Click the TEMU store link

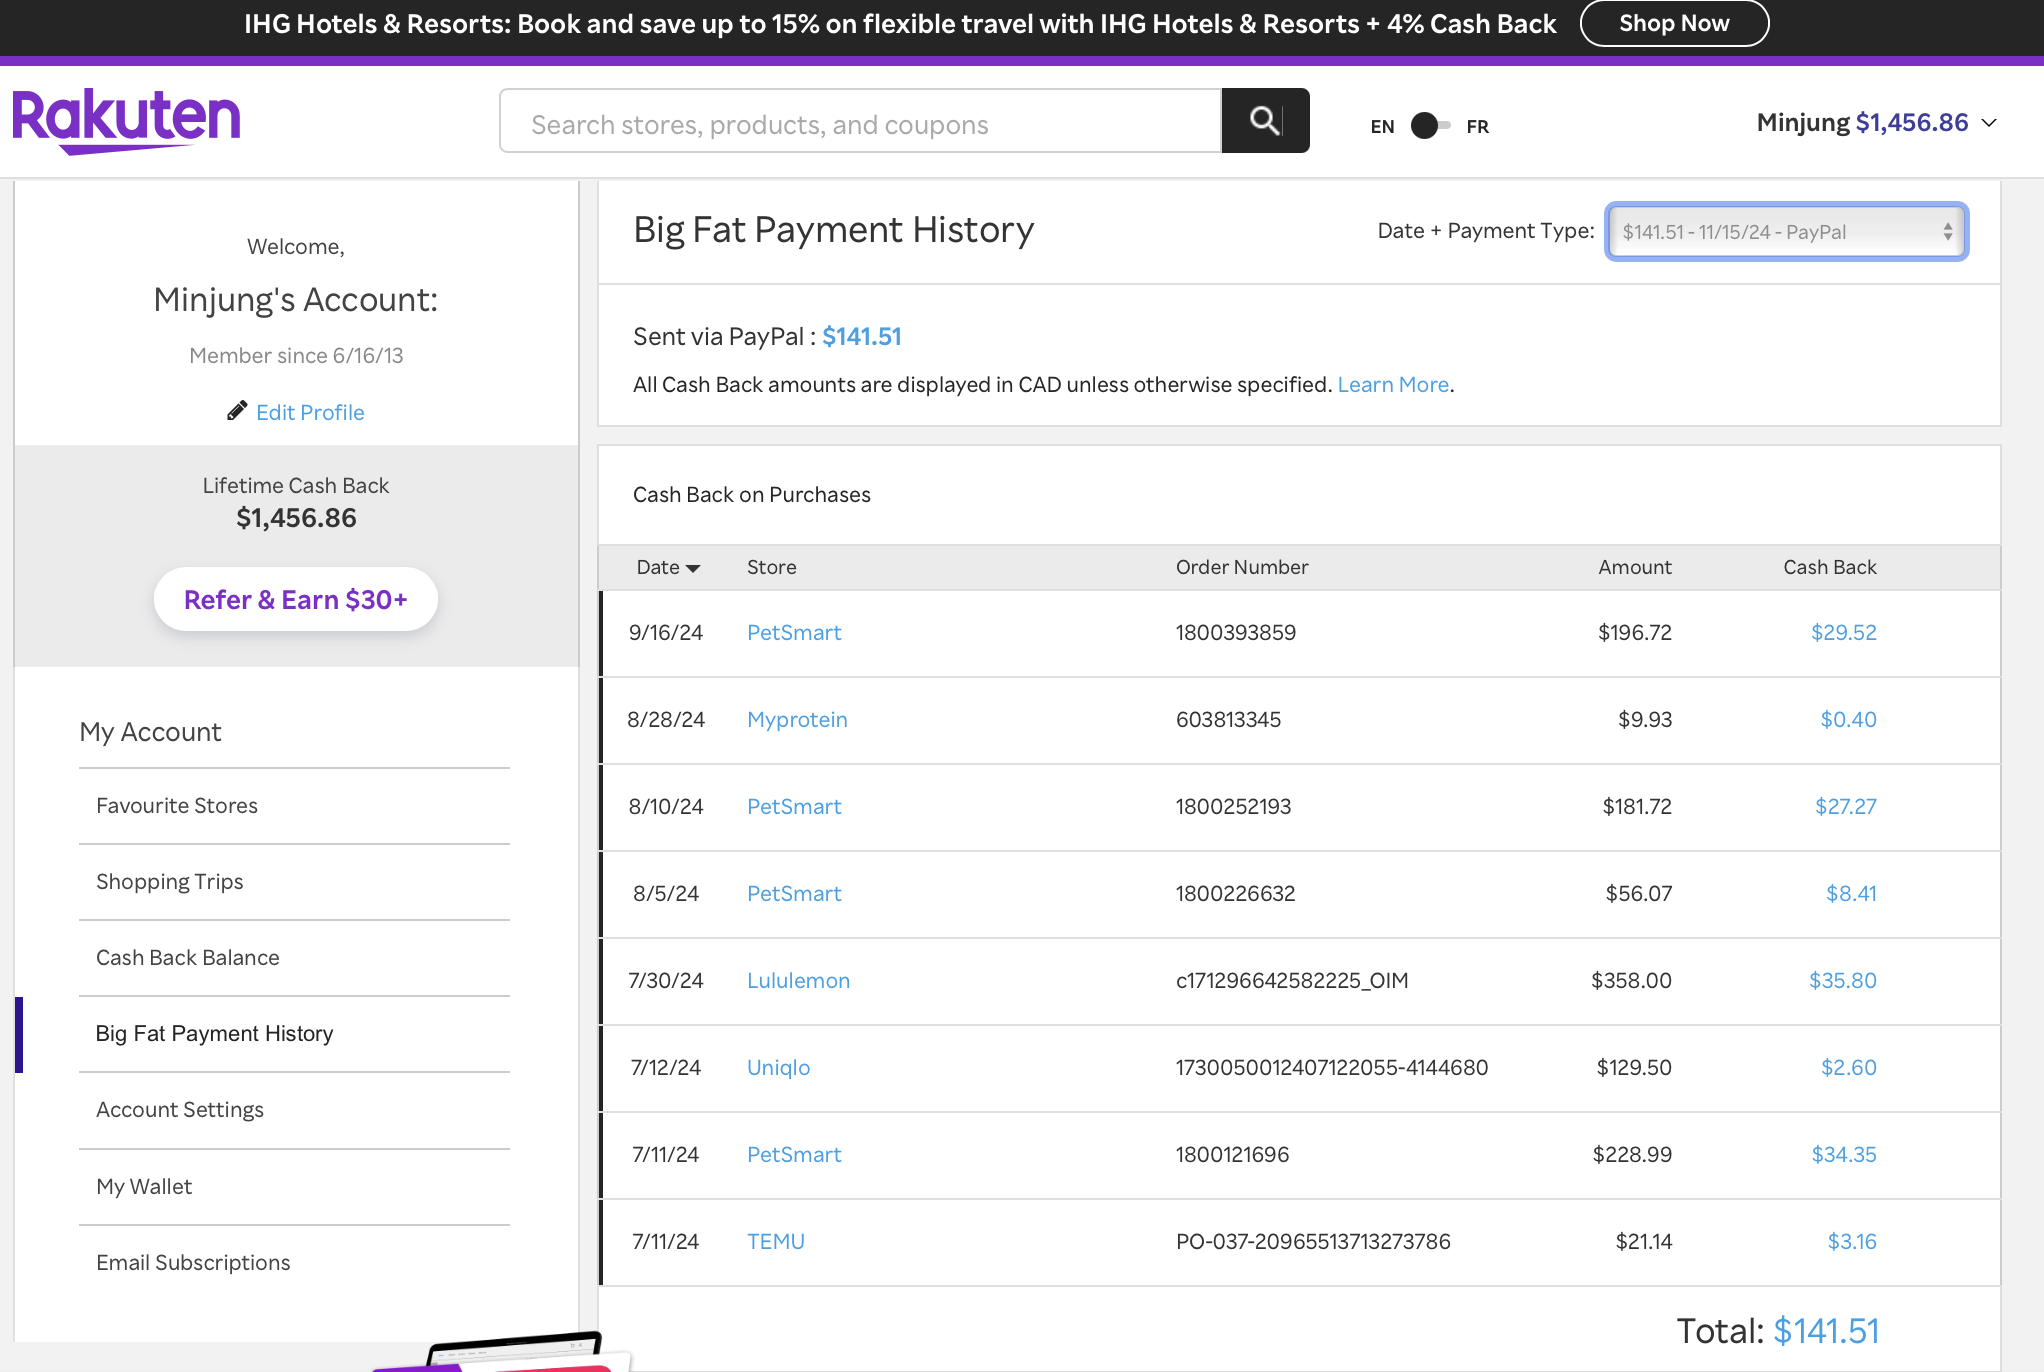point(775,1242)
